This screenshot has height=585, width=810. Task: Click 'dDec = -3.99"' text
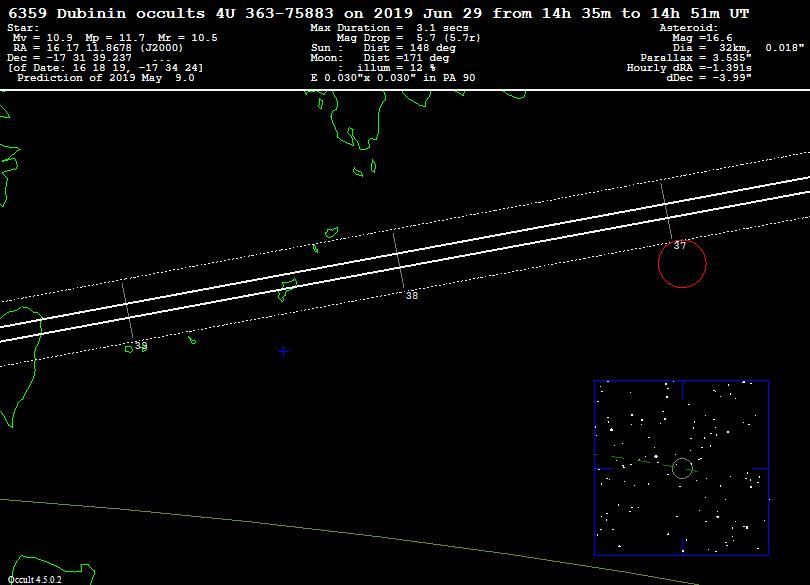point(709,78)
